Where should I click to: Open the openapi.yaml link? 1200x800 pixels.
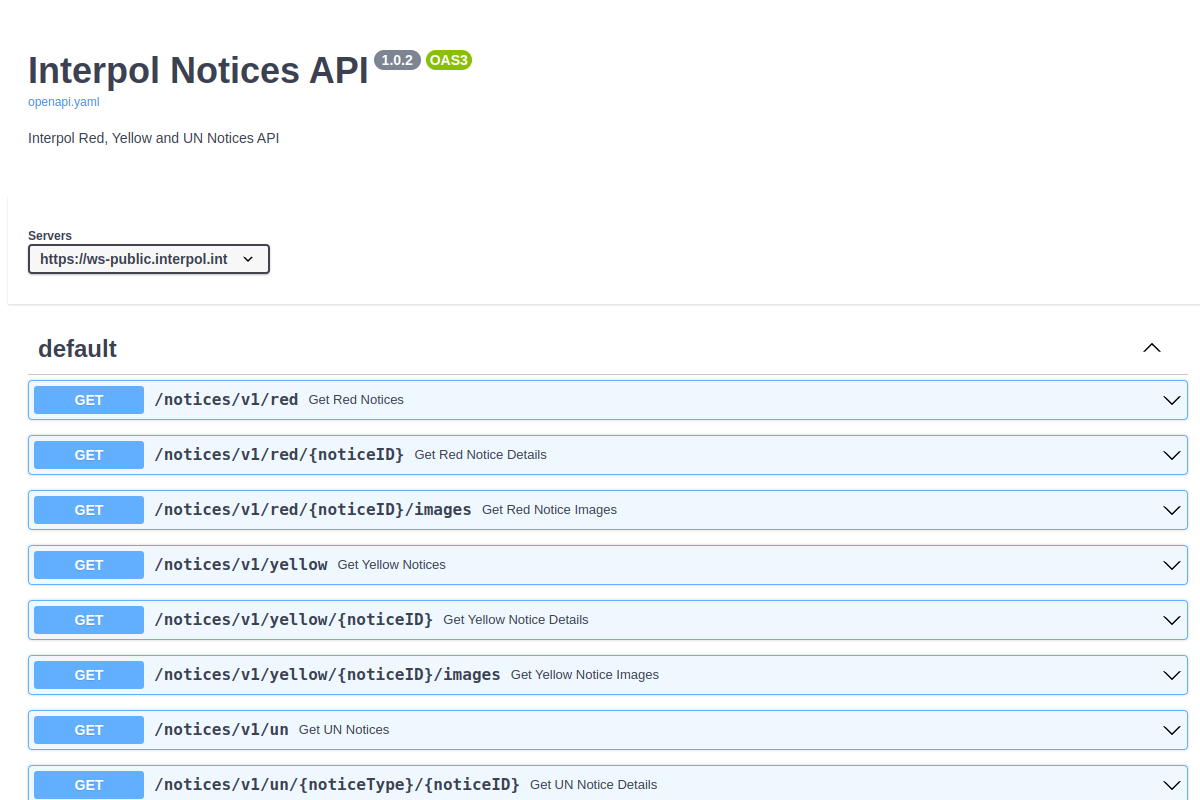[64, 101]
